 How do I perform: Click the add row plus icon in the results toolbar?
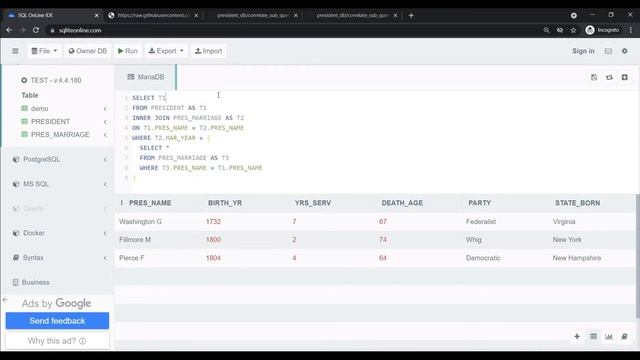click(x=577, y=336)
